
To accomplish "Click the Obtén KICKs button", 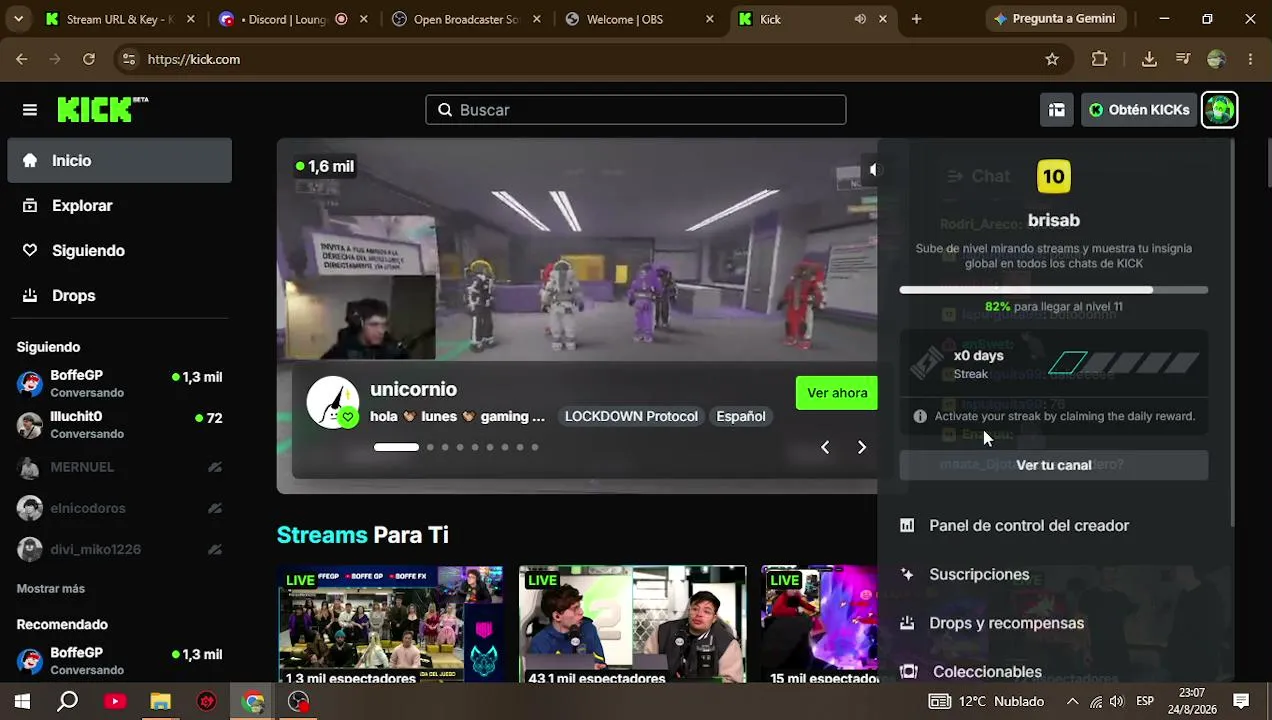I will coord(1139,110).
